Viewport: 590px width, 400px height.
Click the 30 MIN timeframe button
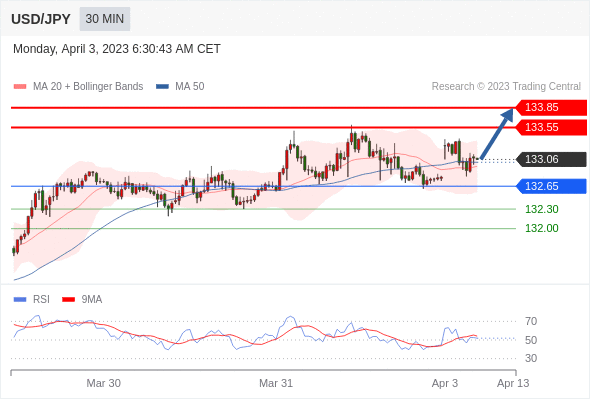105,19
